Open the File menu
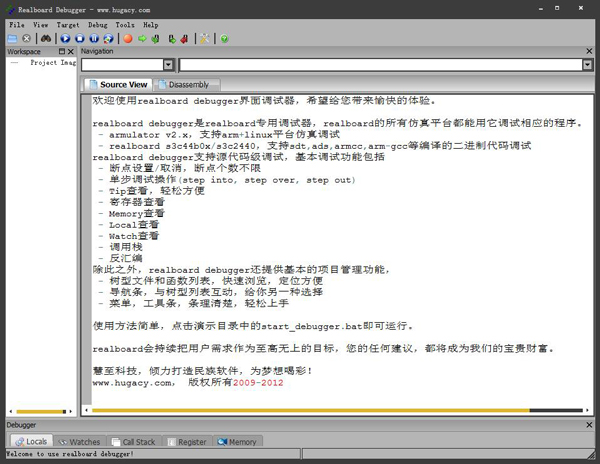The width and height of the screenshot is (600, 464). (x=17, y=25)
